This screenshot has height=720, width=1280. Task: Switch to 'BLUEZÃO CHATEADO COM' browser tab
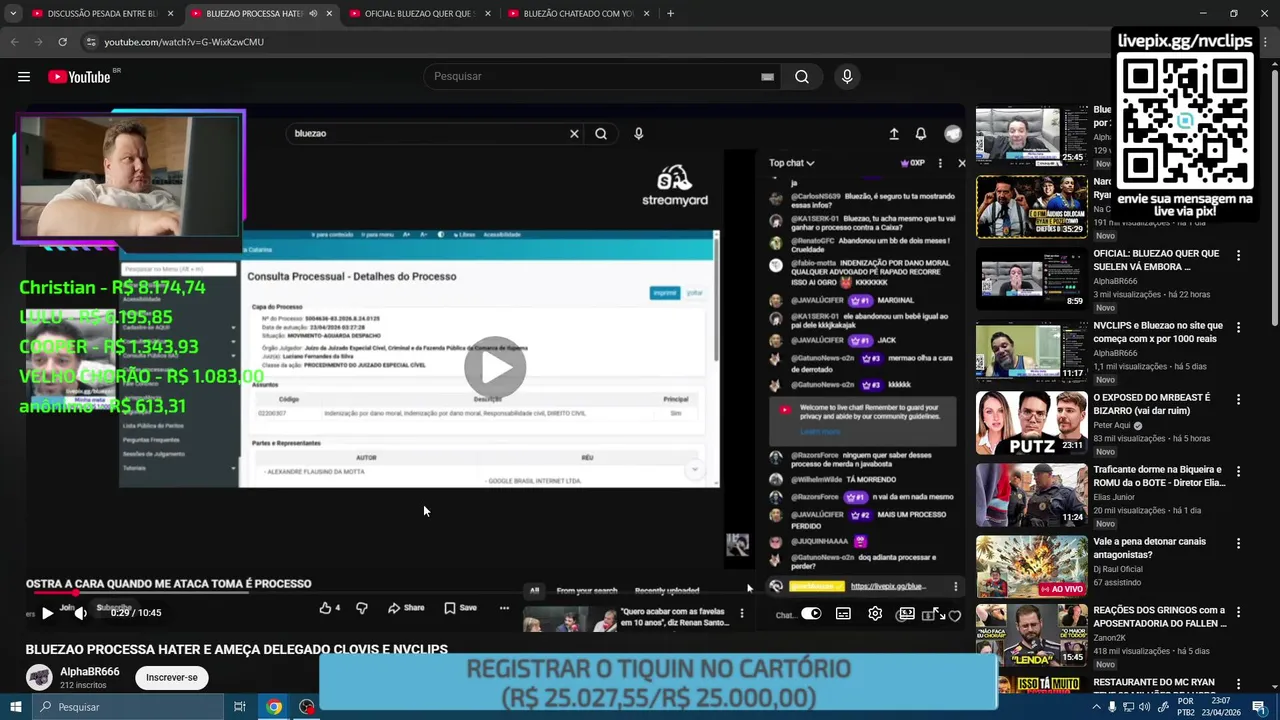577,14
